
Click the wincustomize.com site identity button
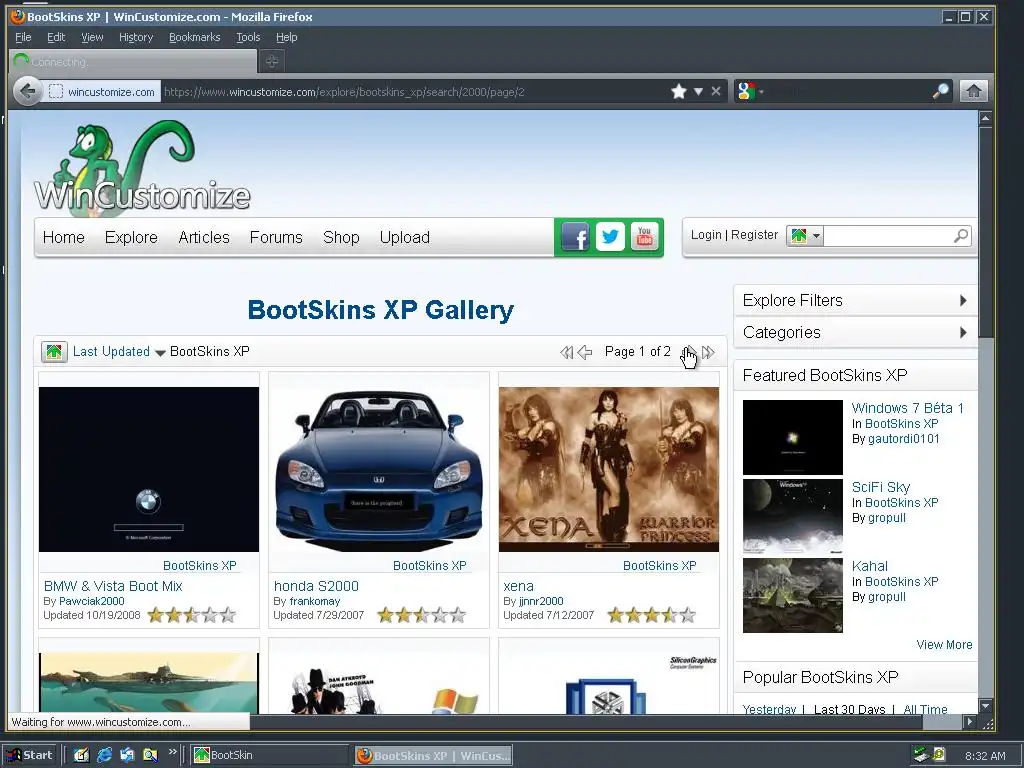pos(103,91)
